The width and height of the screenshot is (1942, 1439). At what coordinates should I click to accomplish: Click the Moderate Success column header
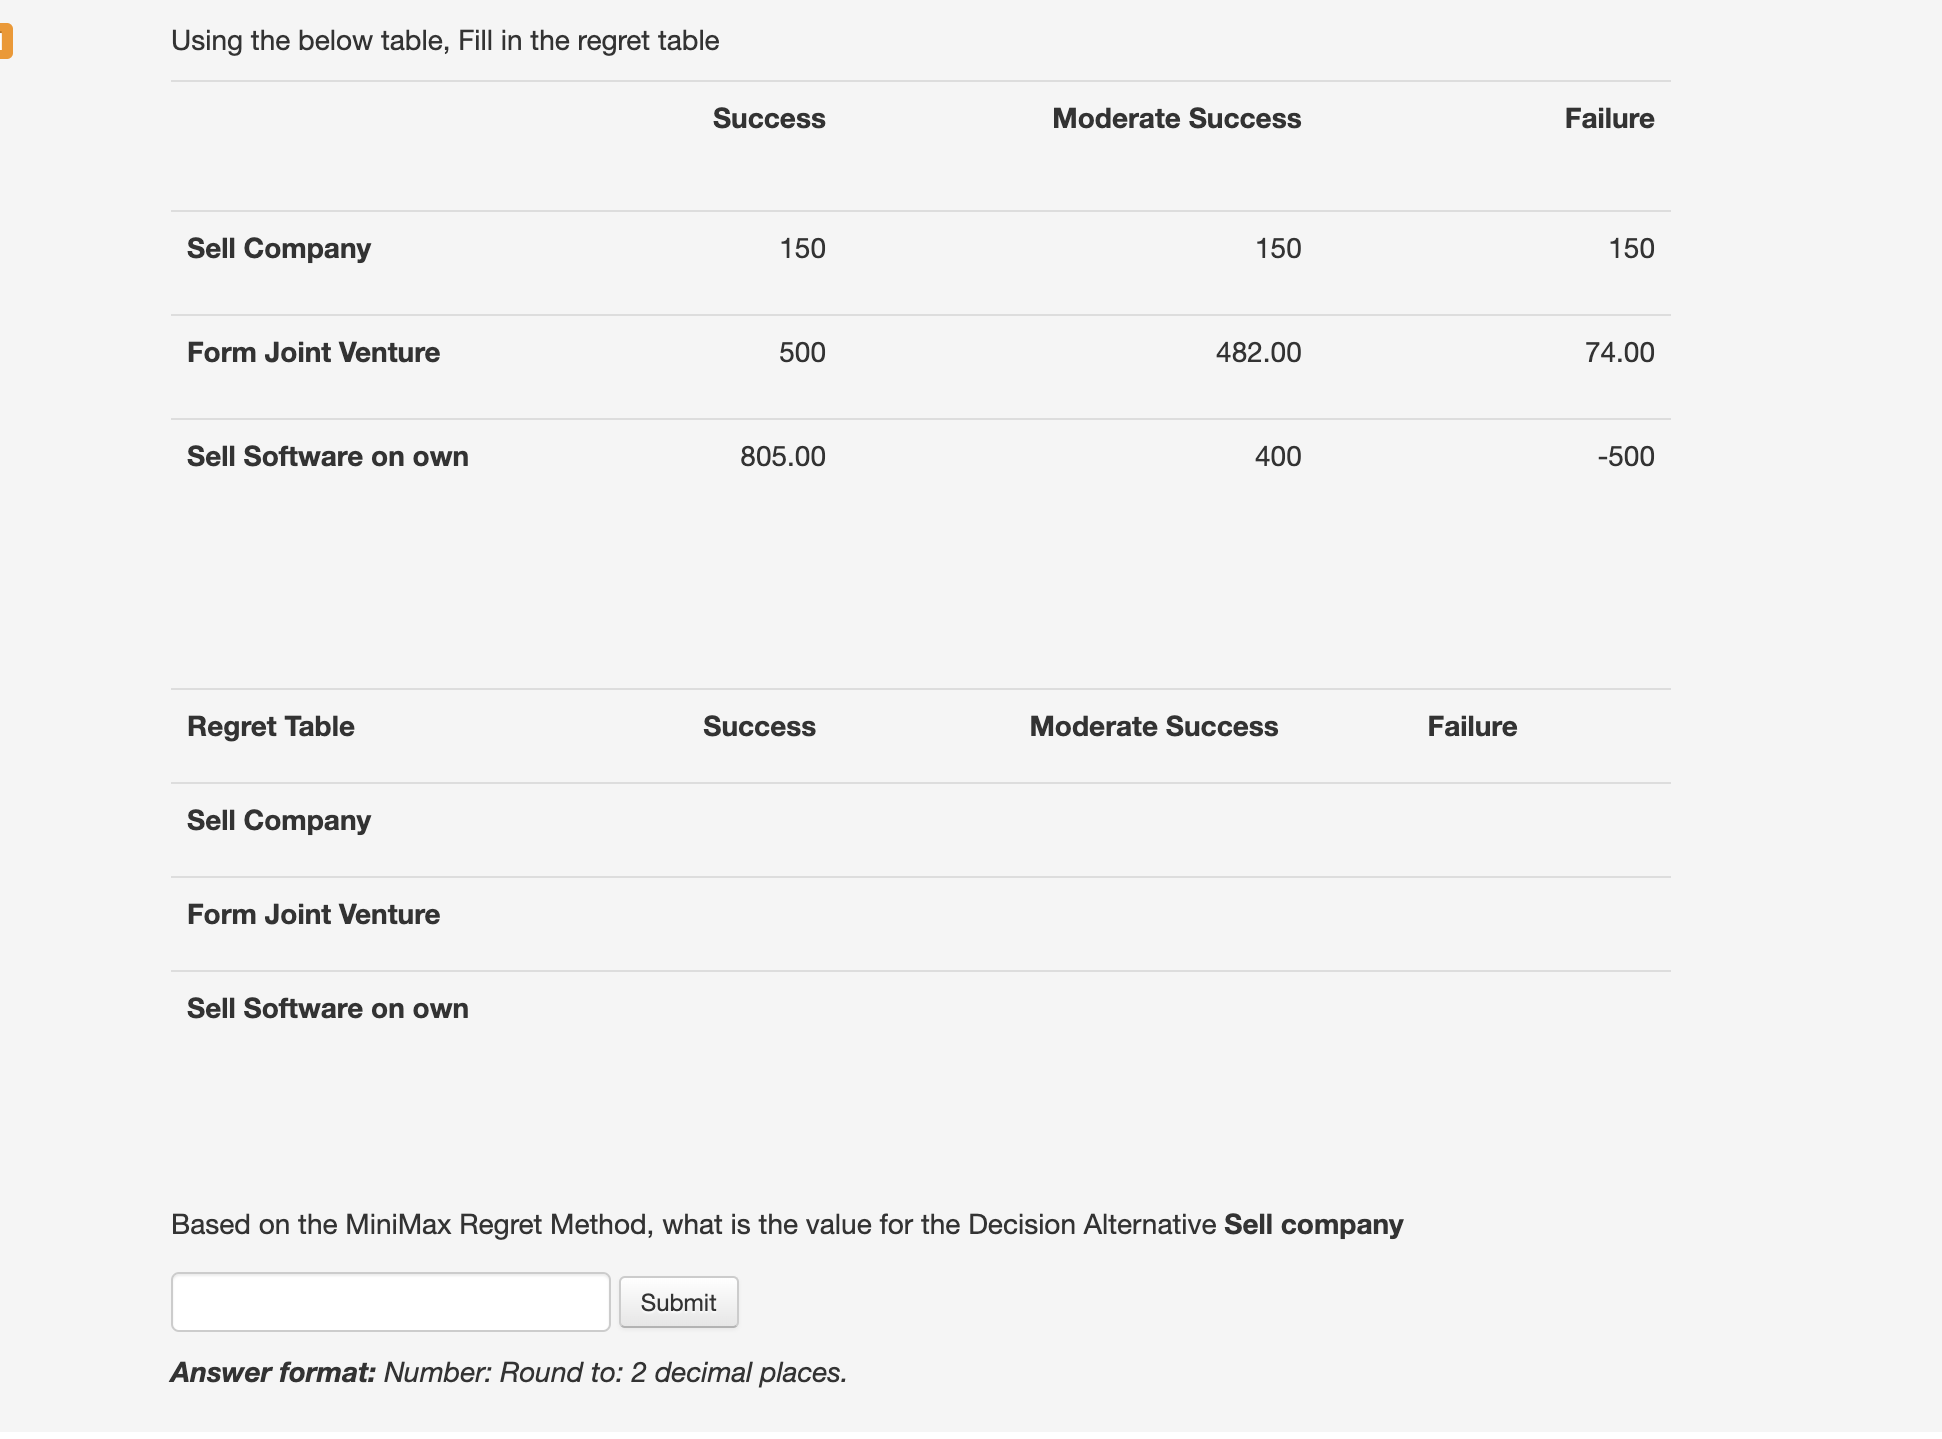pos(1177,118)
